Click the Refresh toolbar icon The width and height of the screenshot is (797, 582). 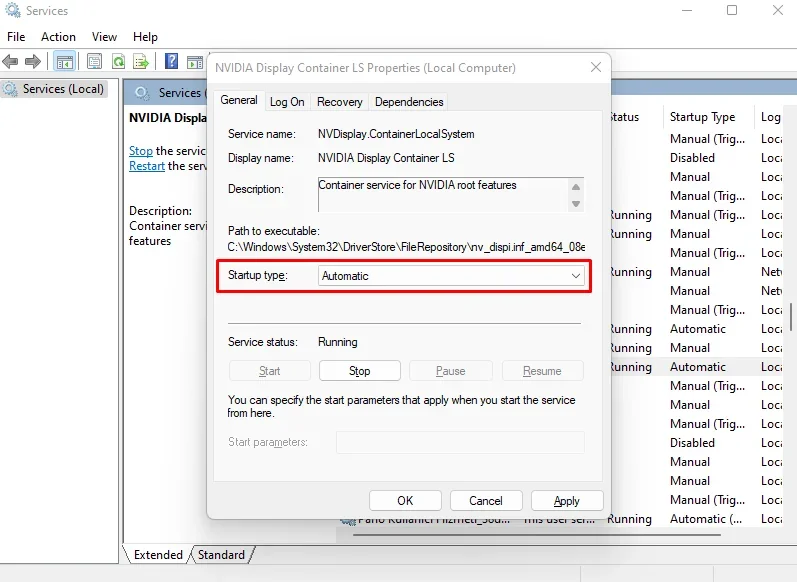coord(118,62)
